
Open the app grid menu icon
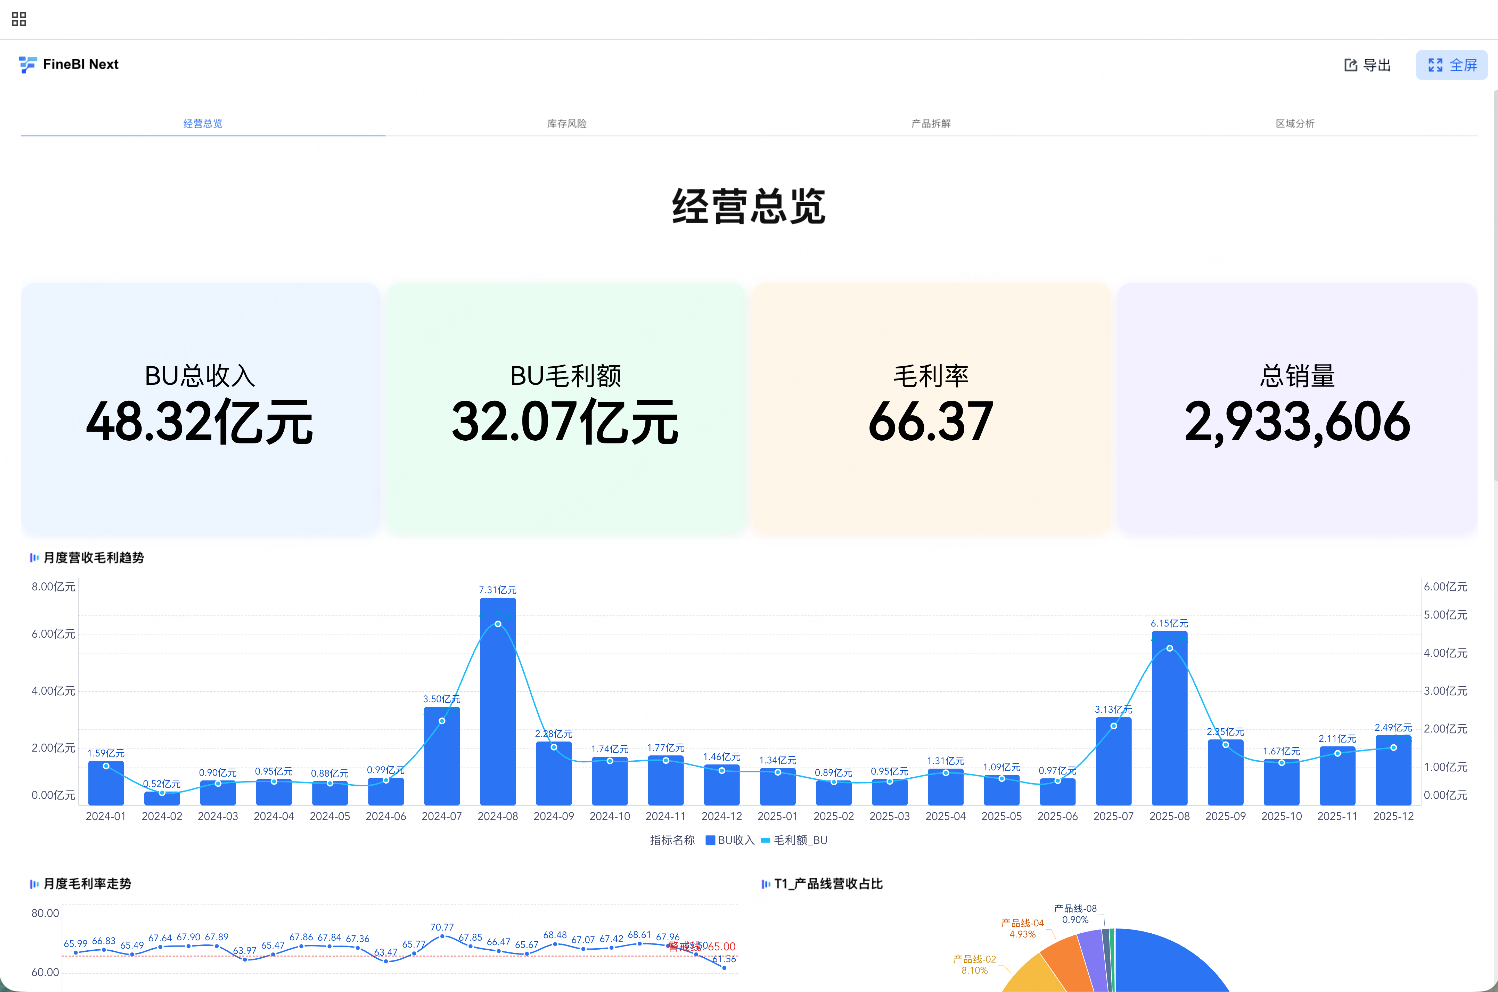(x=19, y=19)
